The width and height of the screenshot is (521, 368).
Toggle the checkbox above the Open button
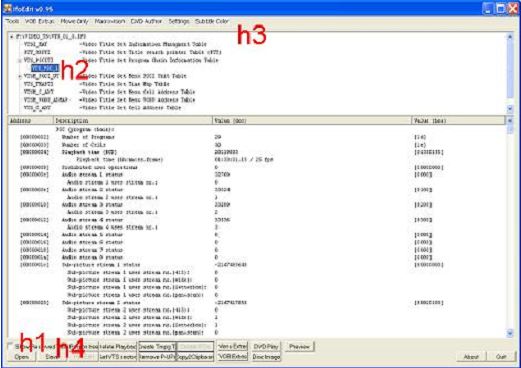click(x=10, y=345)
